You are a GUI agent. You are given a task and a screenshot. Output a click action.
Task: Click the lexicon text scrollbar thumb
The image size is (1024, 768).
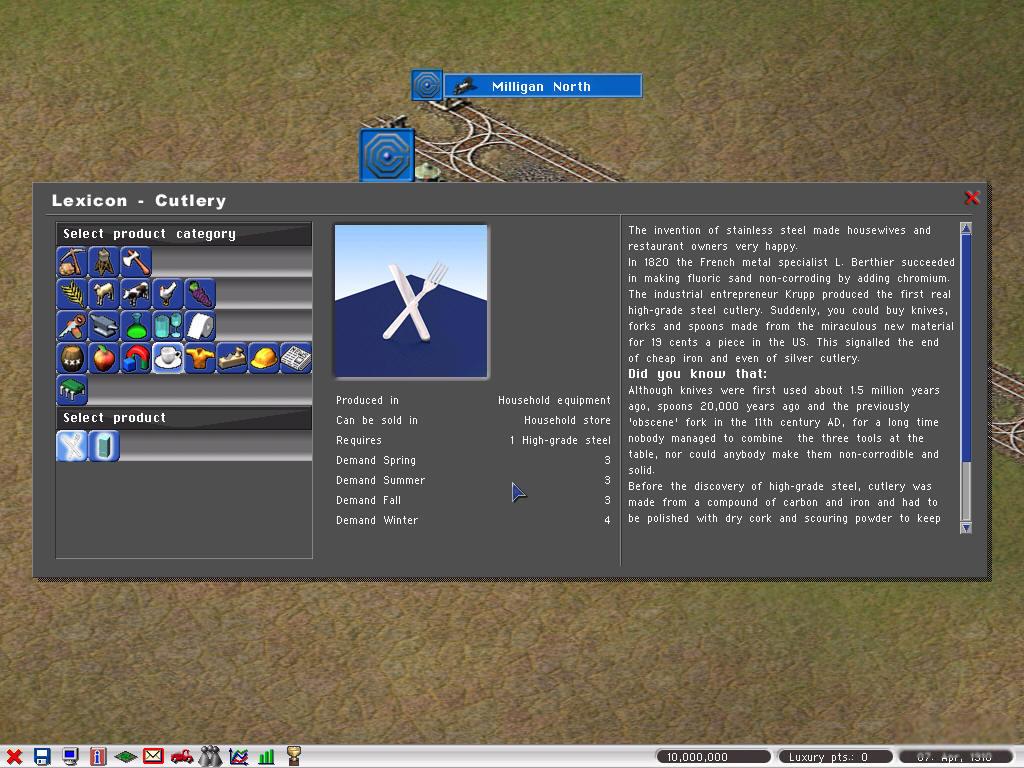[966, 347]
